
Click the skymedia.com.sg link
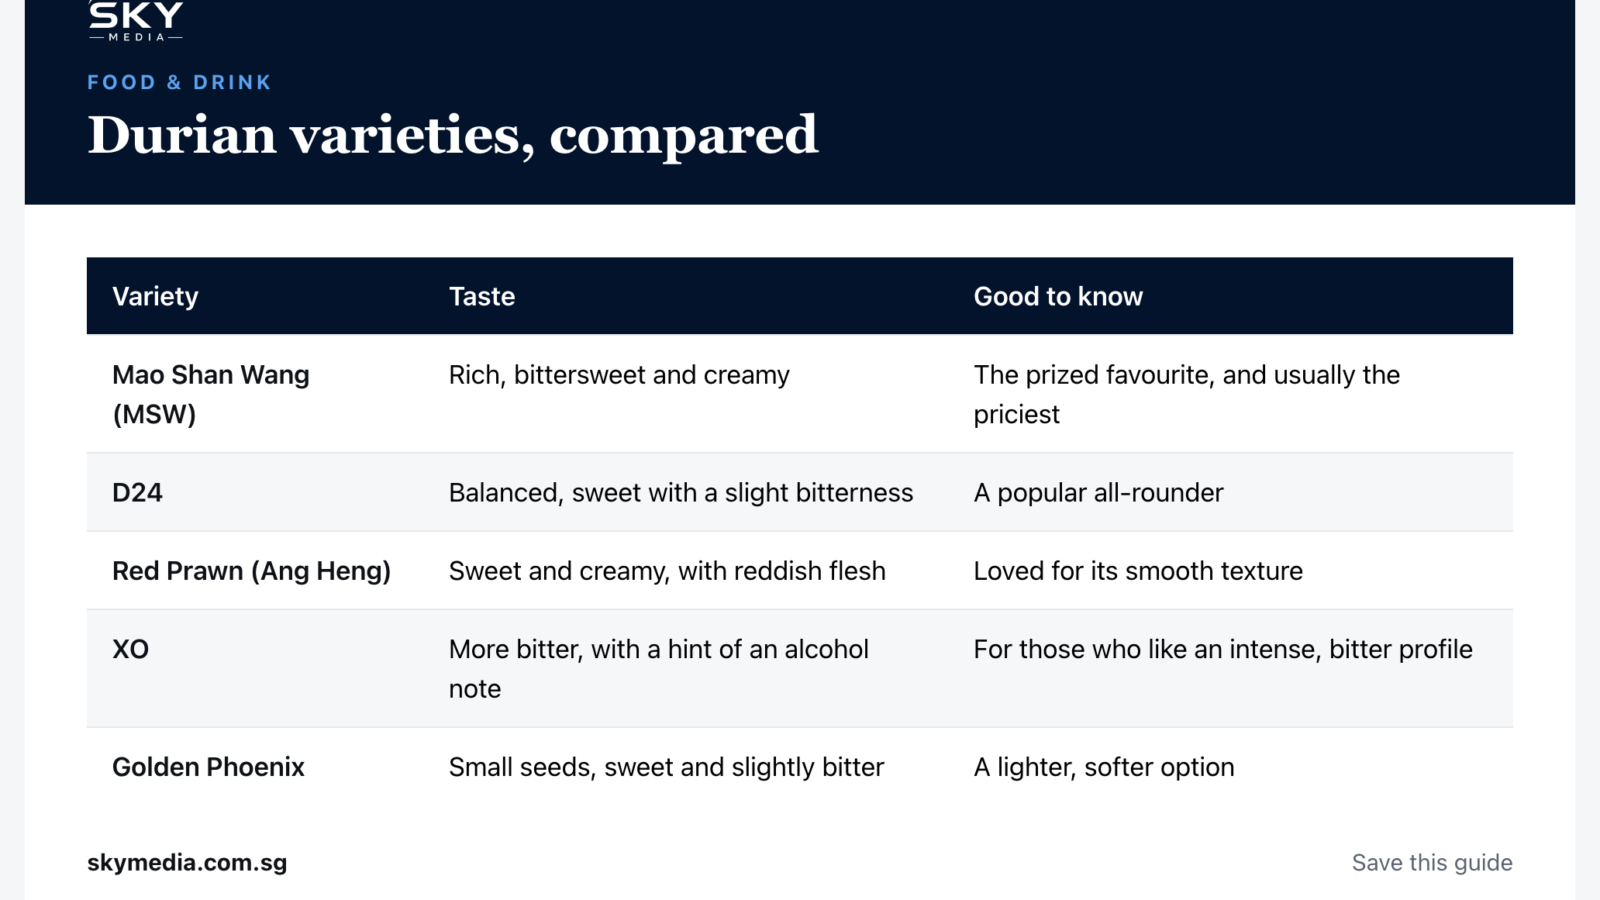pos(187,862)
